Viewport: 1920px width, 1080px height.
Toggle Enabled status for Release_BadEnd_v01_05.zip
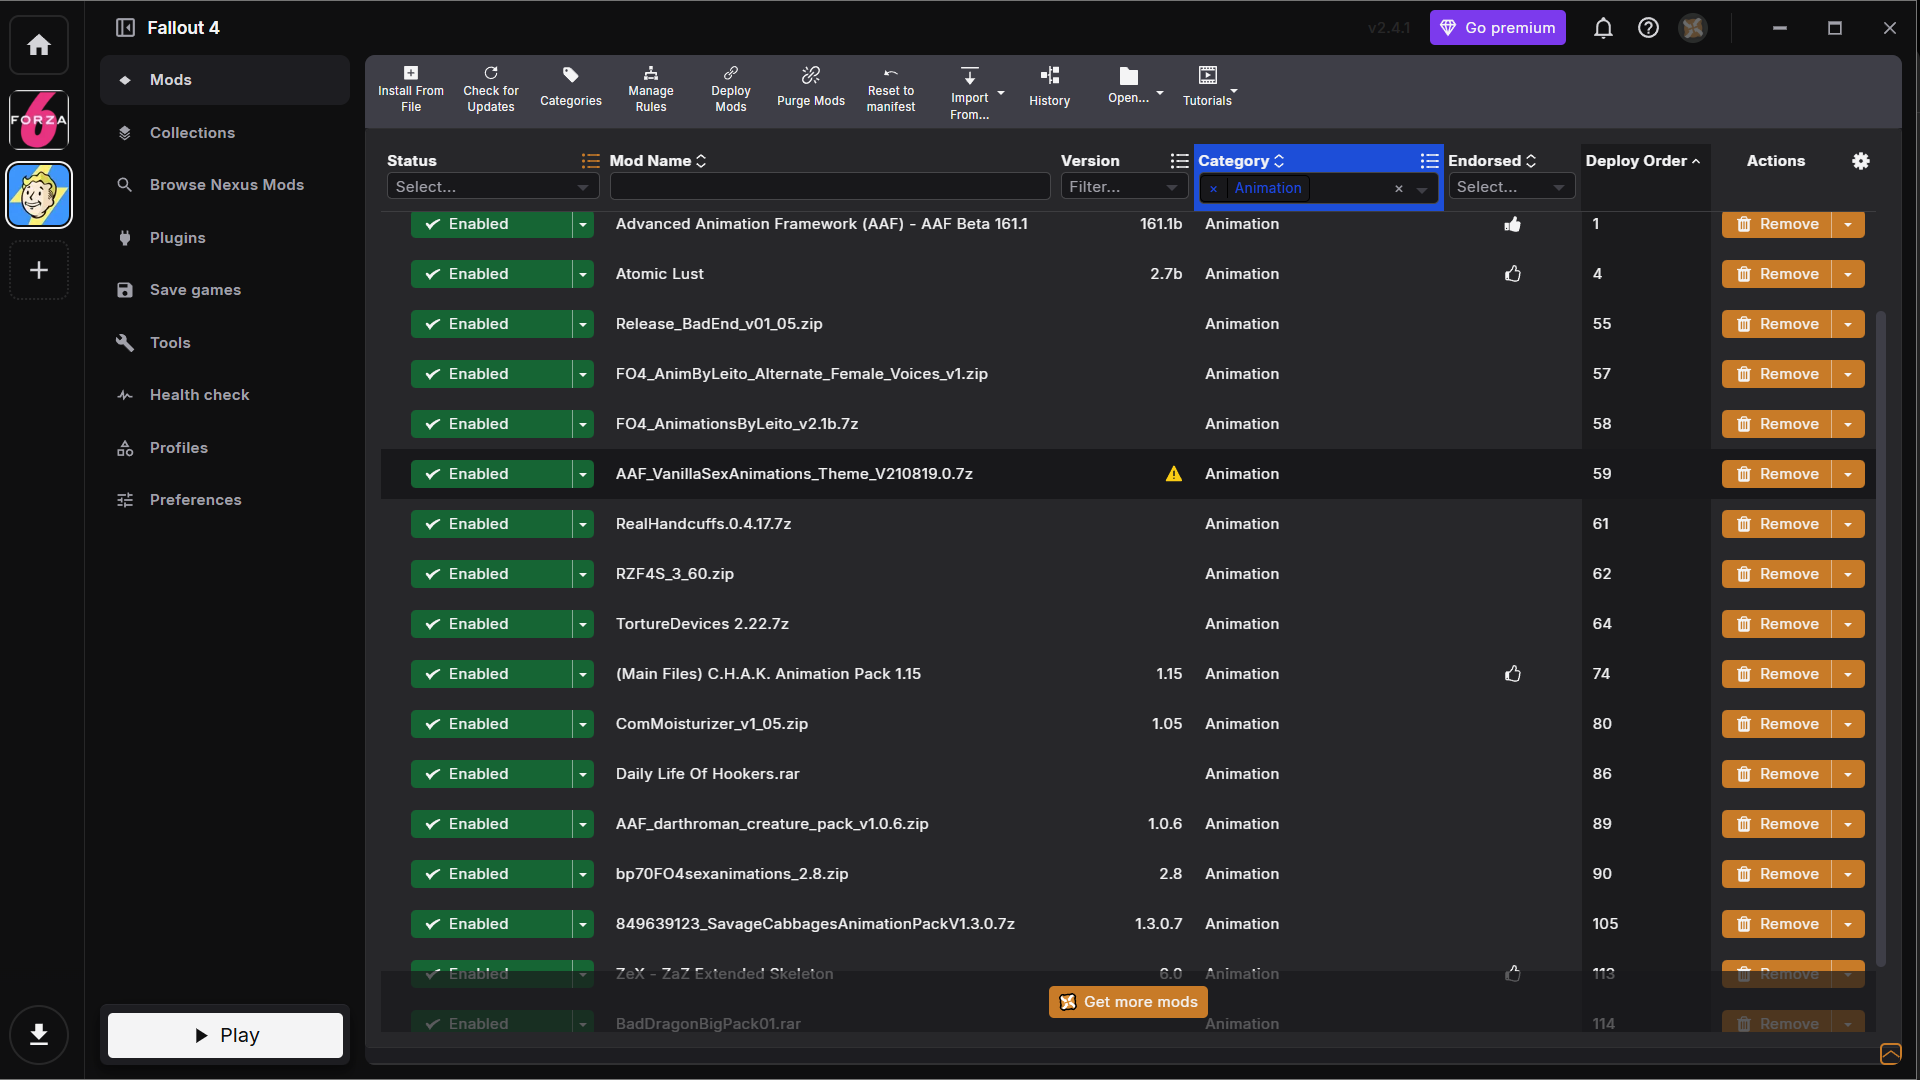tap(491, 324)
